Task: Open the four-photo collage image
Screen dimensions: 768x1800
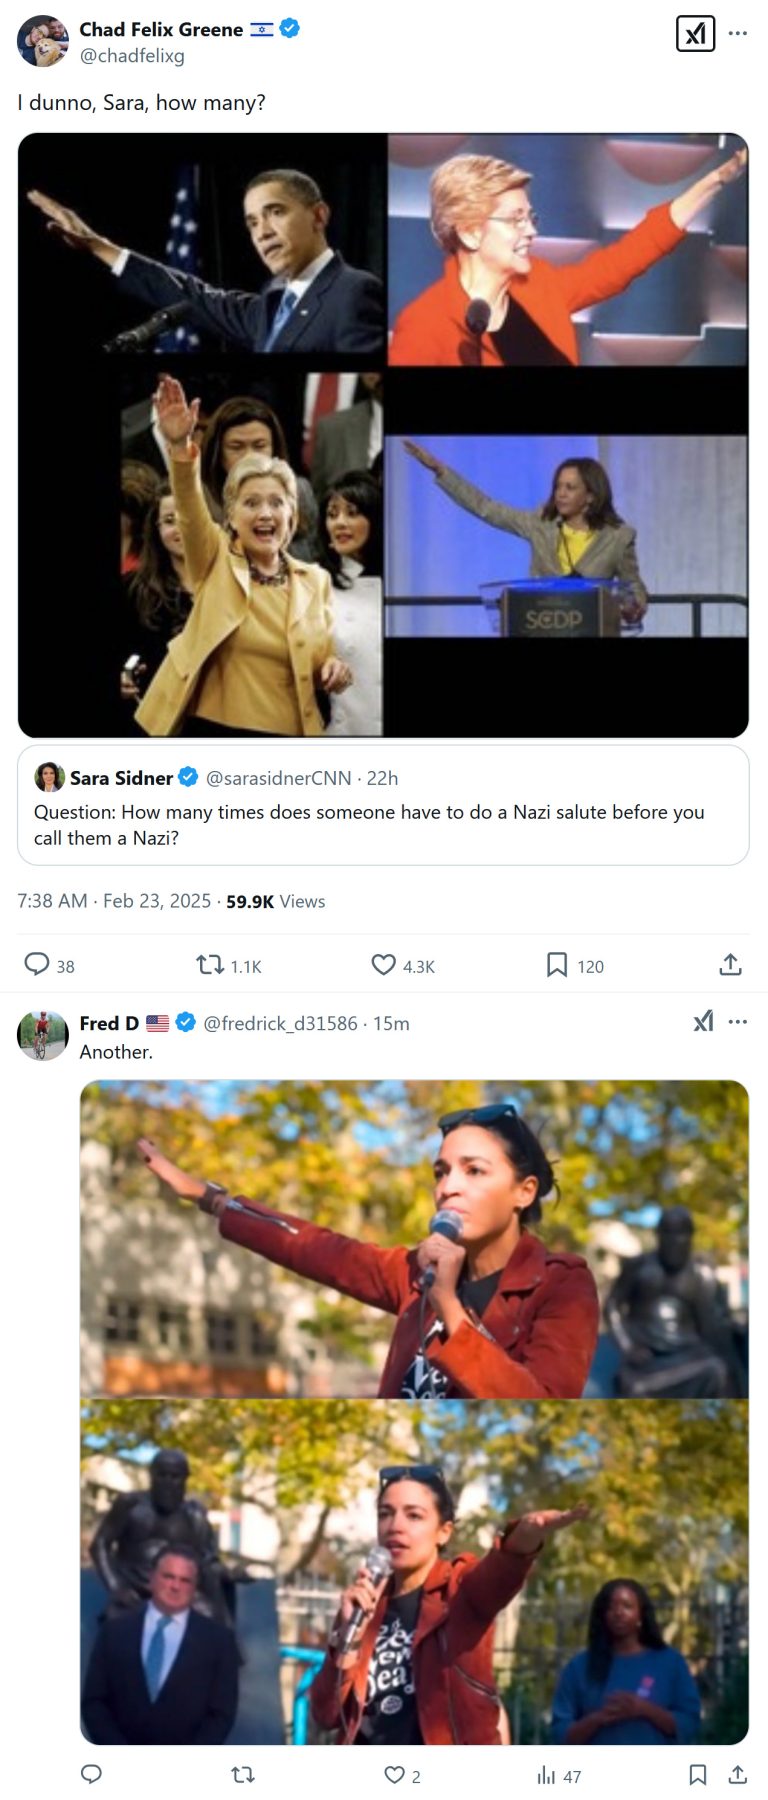Action: coord(383,435)
